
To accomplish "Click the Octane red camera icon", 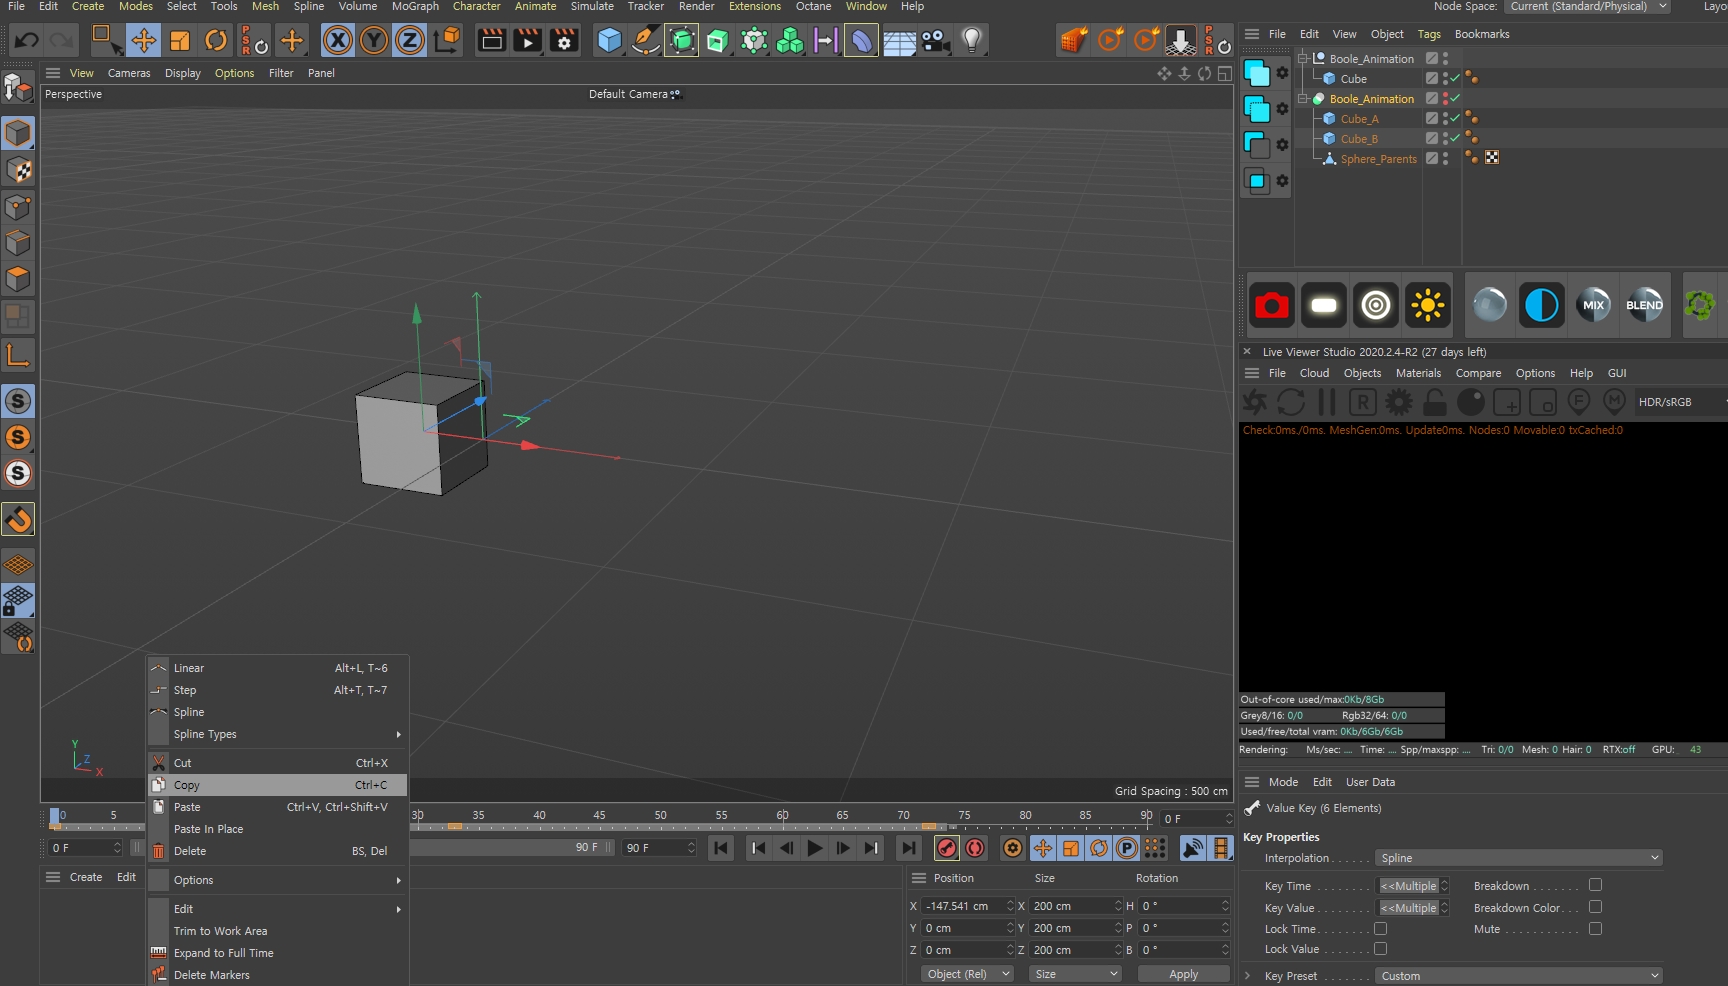I will click(x=1272, y=305).
